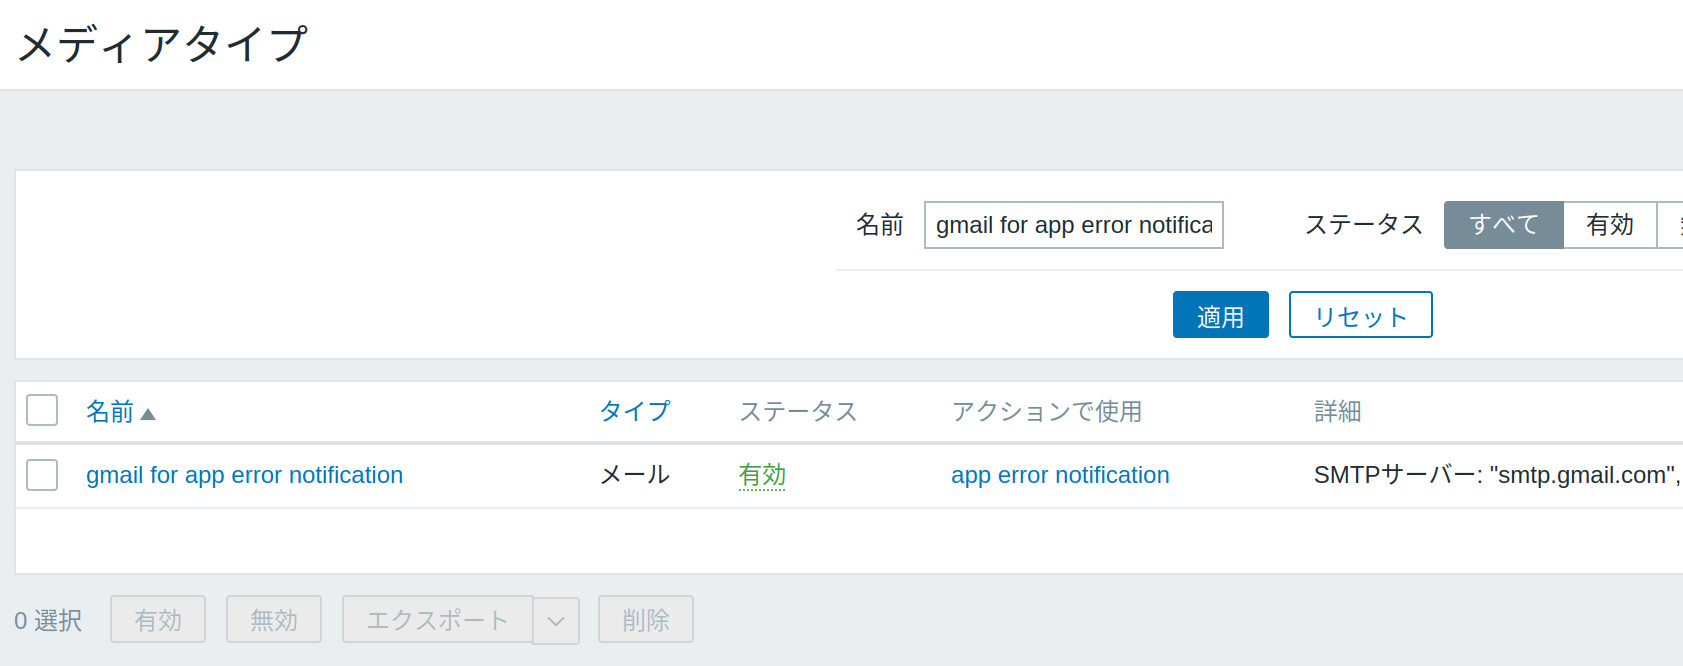1683x666 pixels.
Task: Reset filters with the リセット button
Action: [x=1360, y=315]
